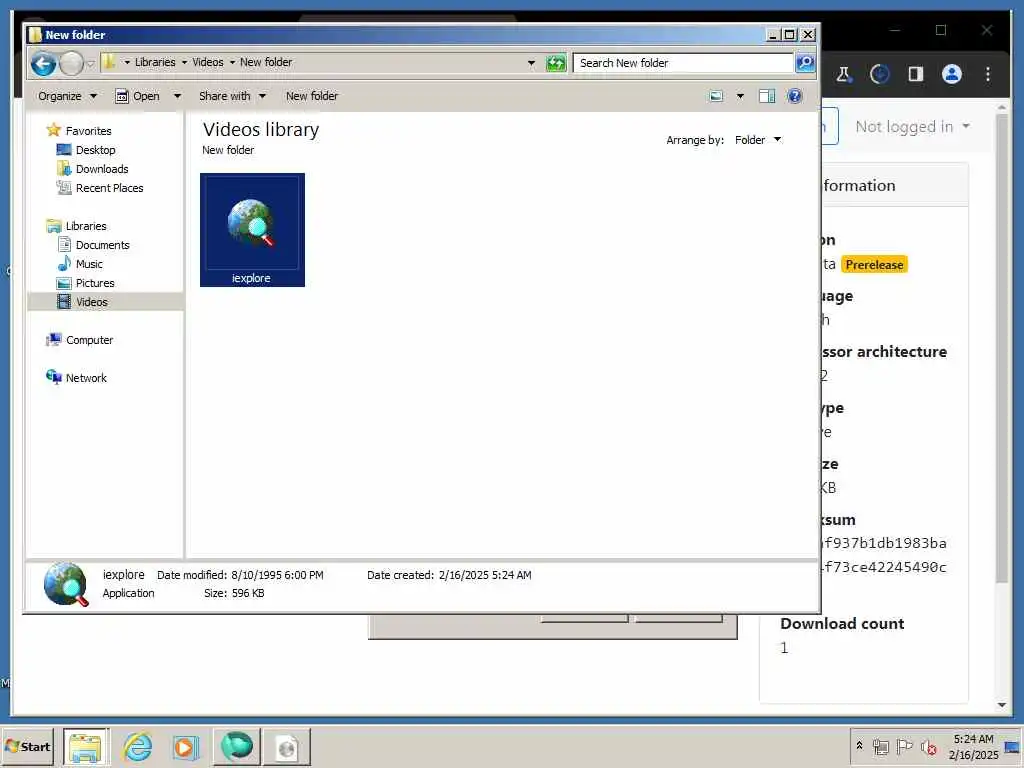Select Favorites in the navigation pane
The width and height of the screenshot is (1024, 768).
click(x=88, y=131)
